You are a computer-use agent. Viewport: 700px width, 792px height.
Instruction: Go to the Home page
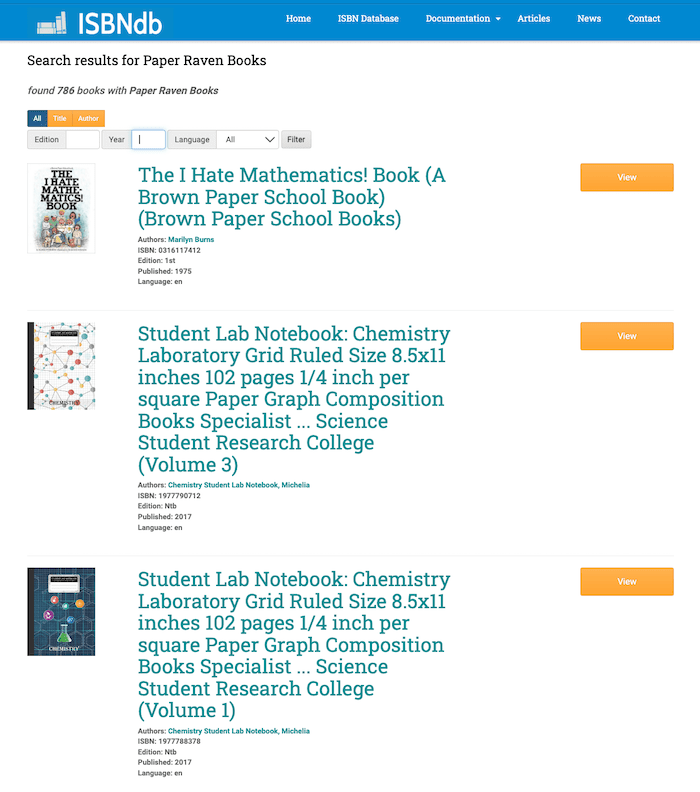(298, 19)
